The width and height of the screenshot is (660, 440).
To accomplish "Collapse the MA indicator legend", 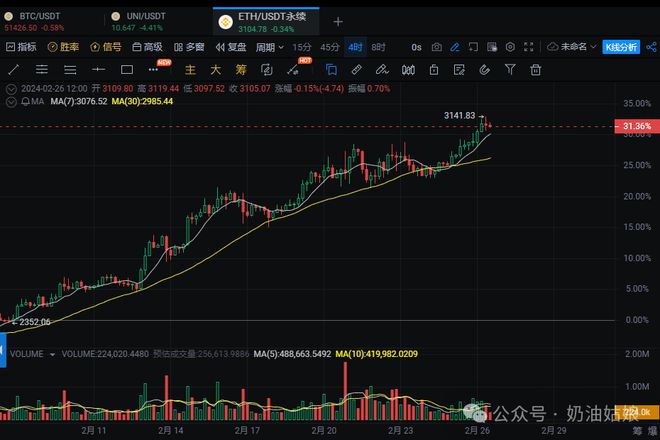I will point(10,101).
